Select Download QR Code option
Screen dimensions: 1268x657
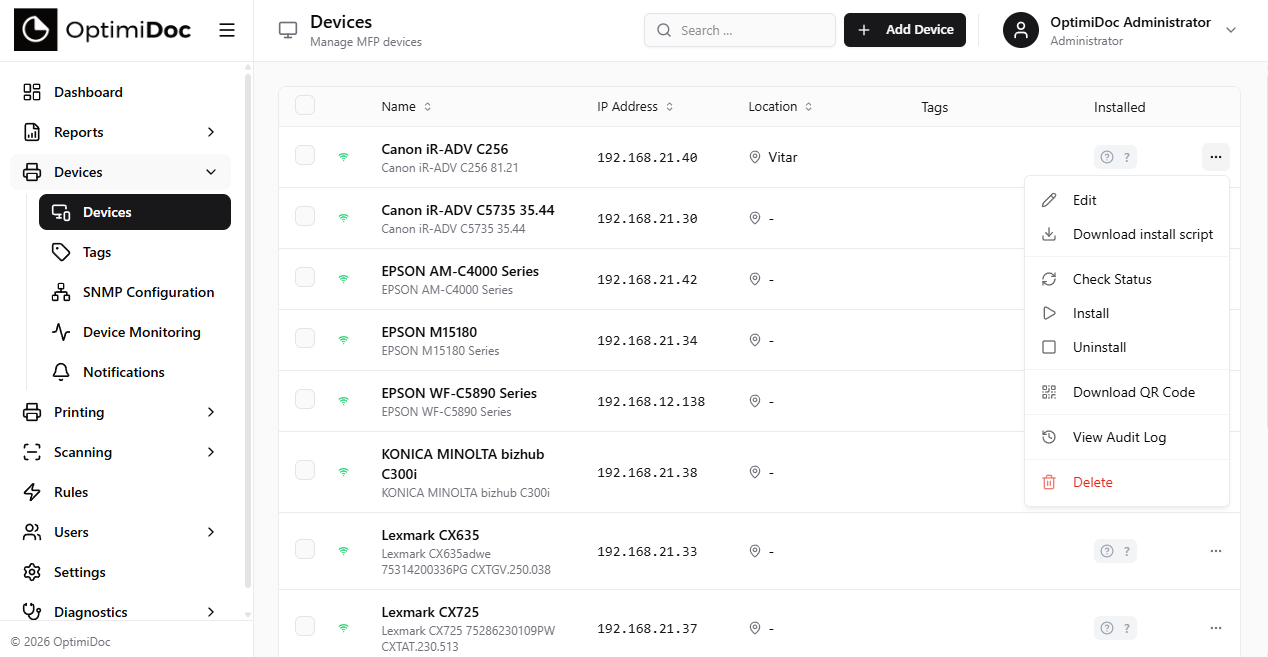point(1127,392)
